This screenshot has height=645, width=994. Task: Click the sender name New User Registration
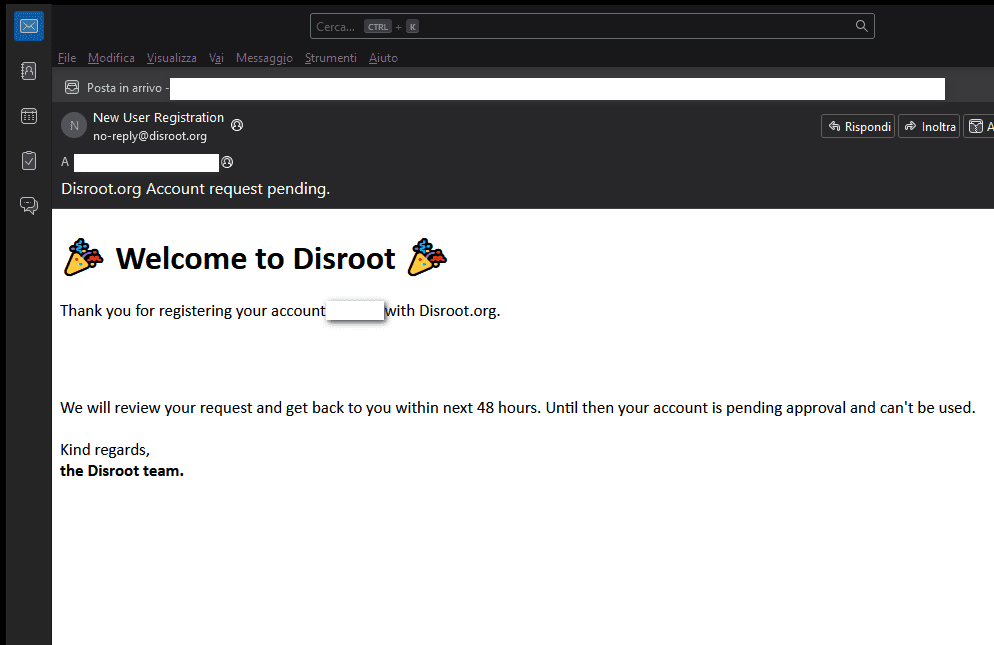pos(158,118)
